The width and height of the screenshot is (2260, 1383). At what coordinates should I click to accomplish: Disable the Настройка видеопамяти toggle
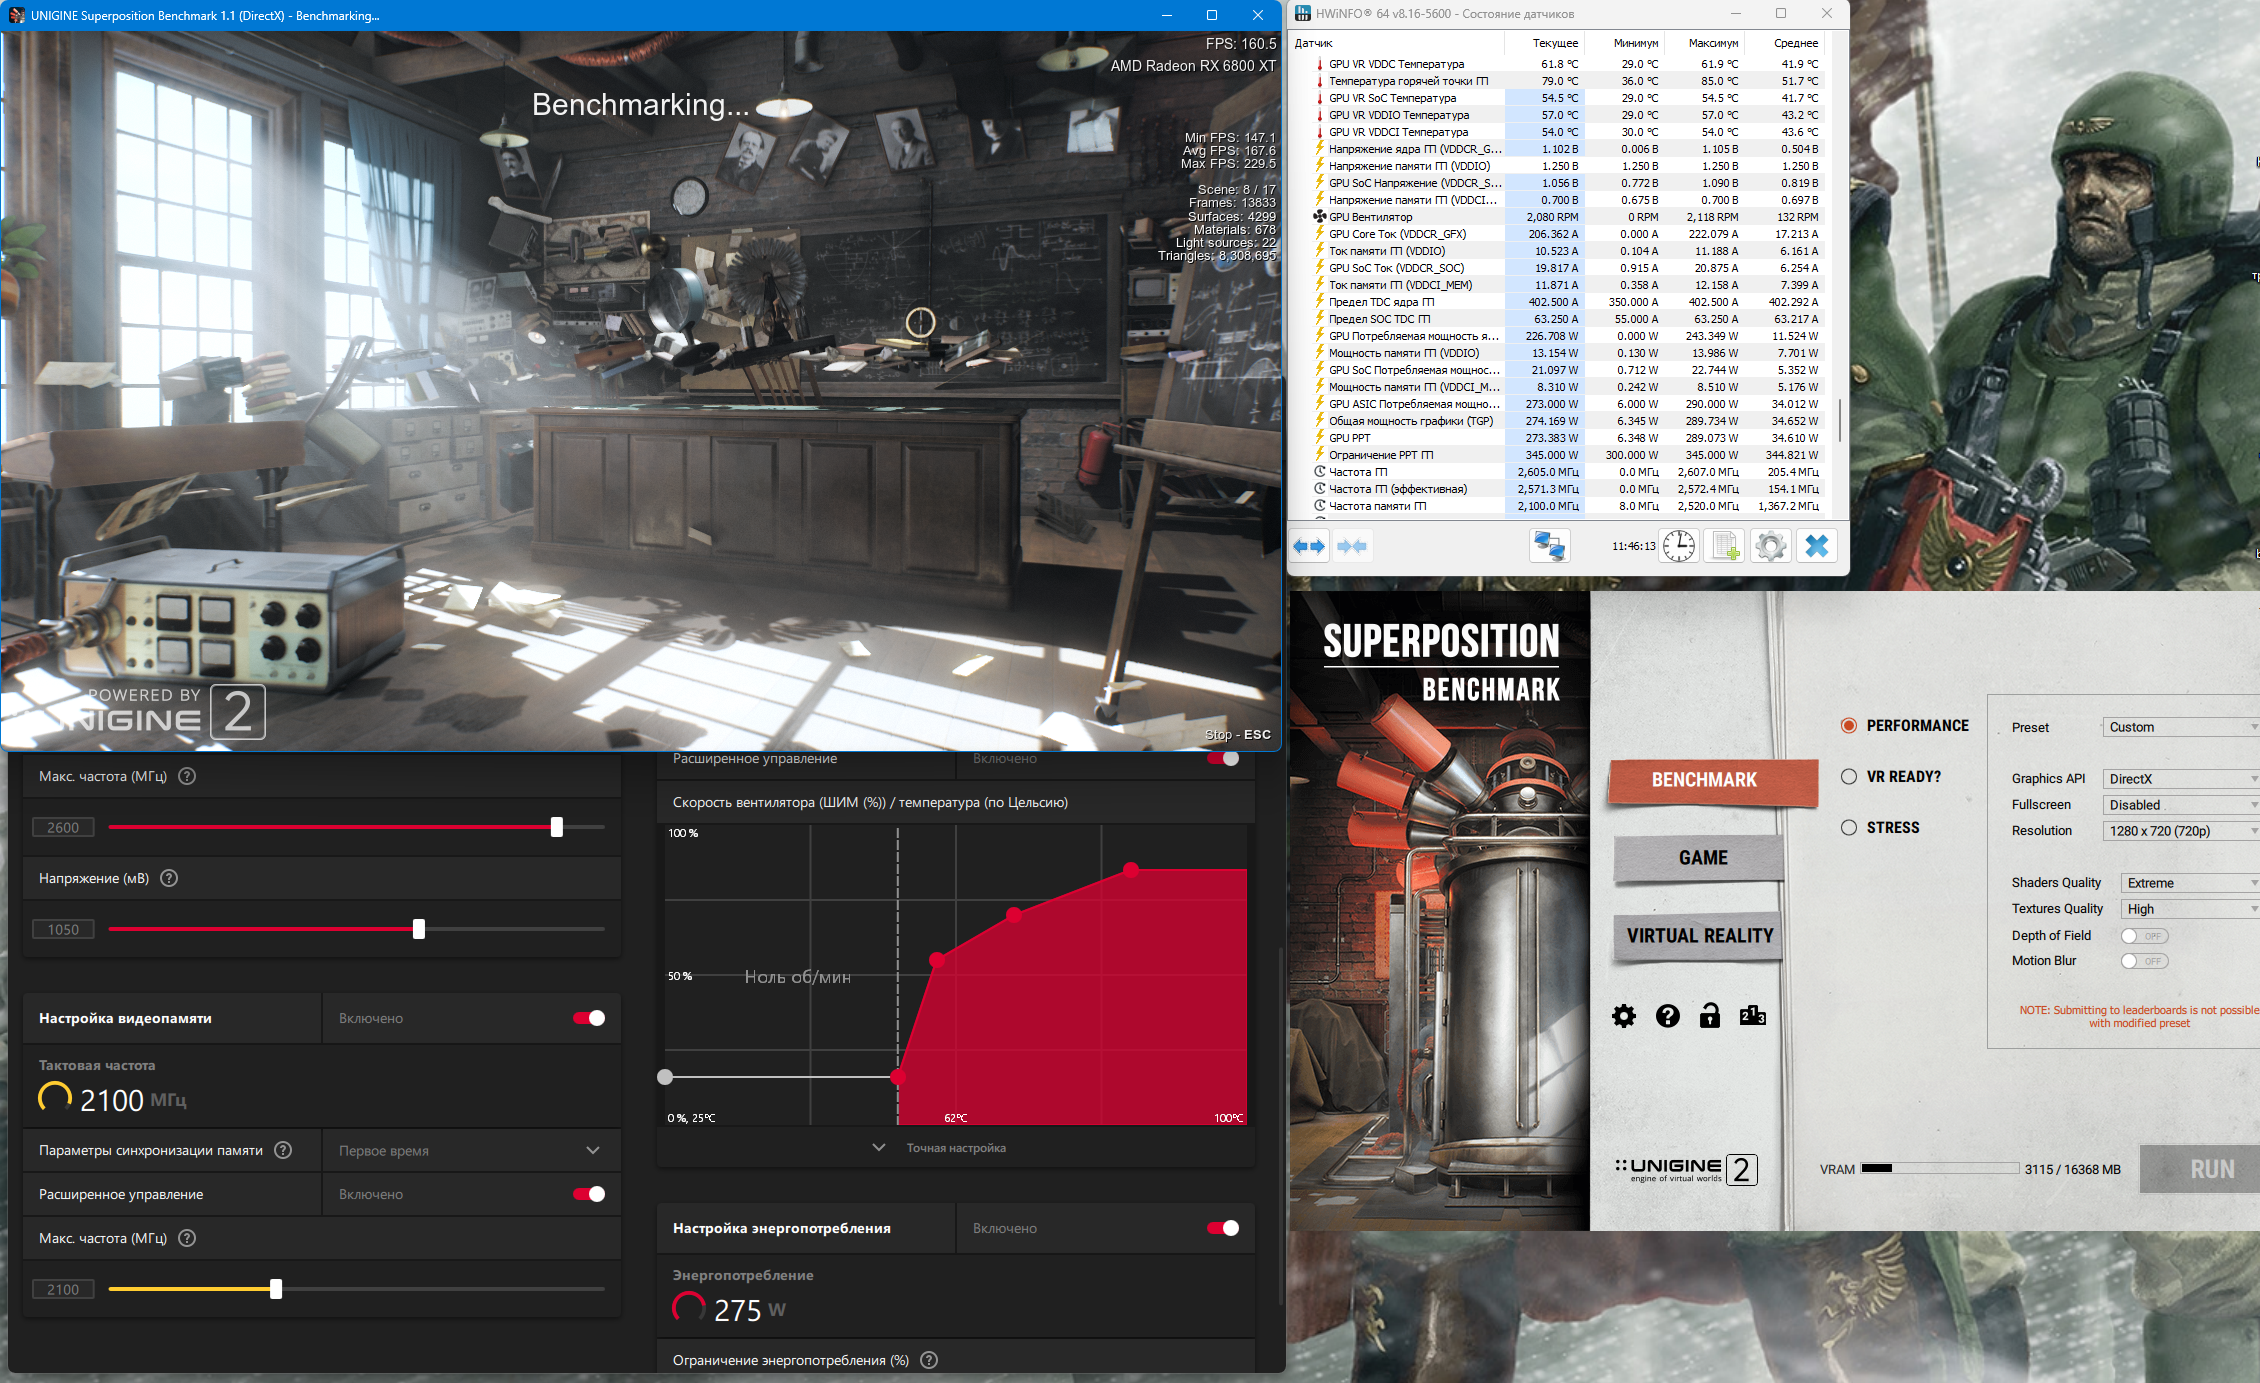click(x=589, y=1018)
